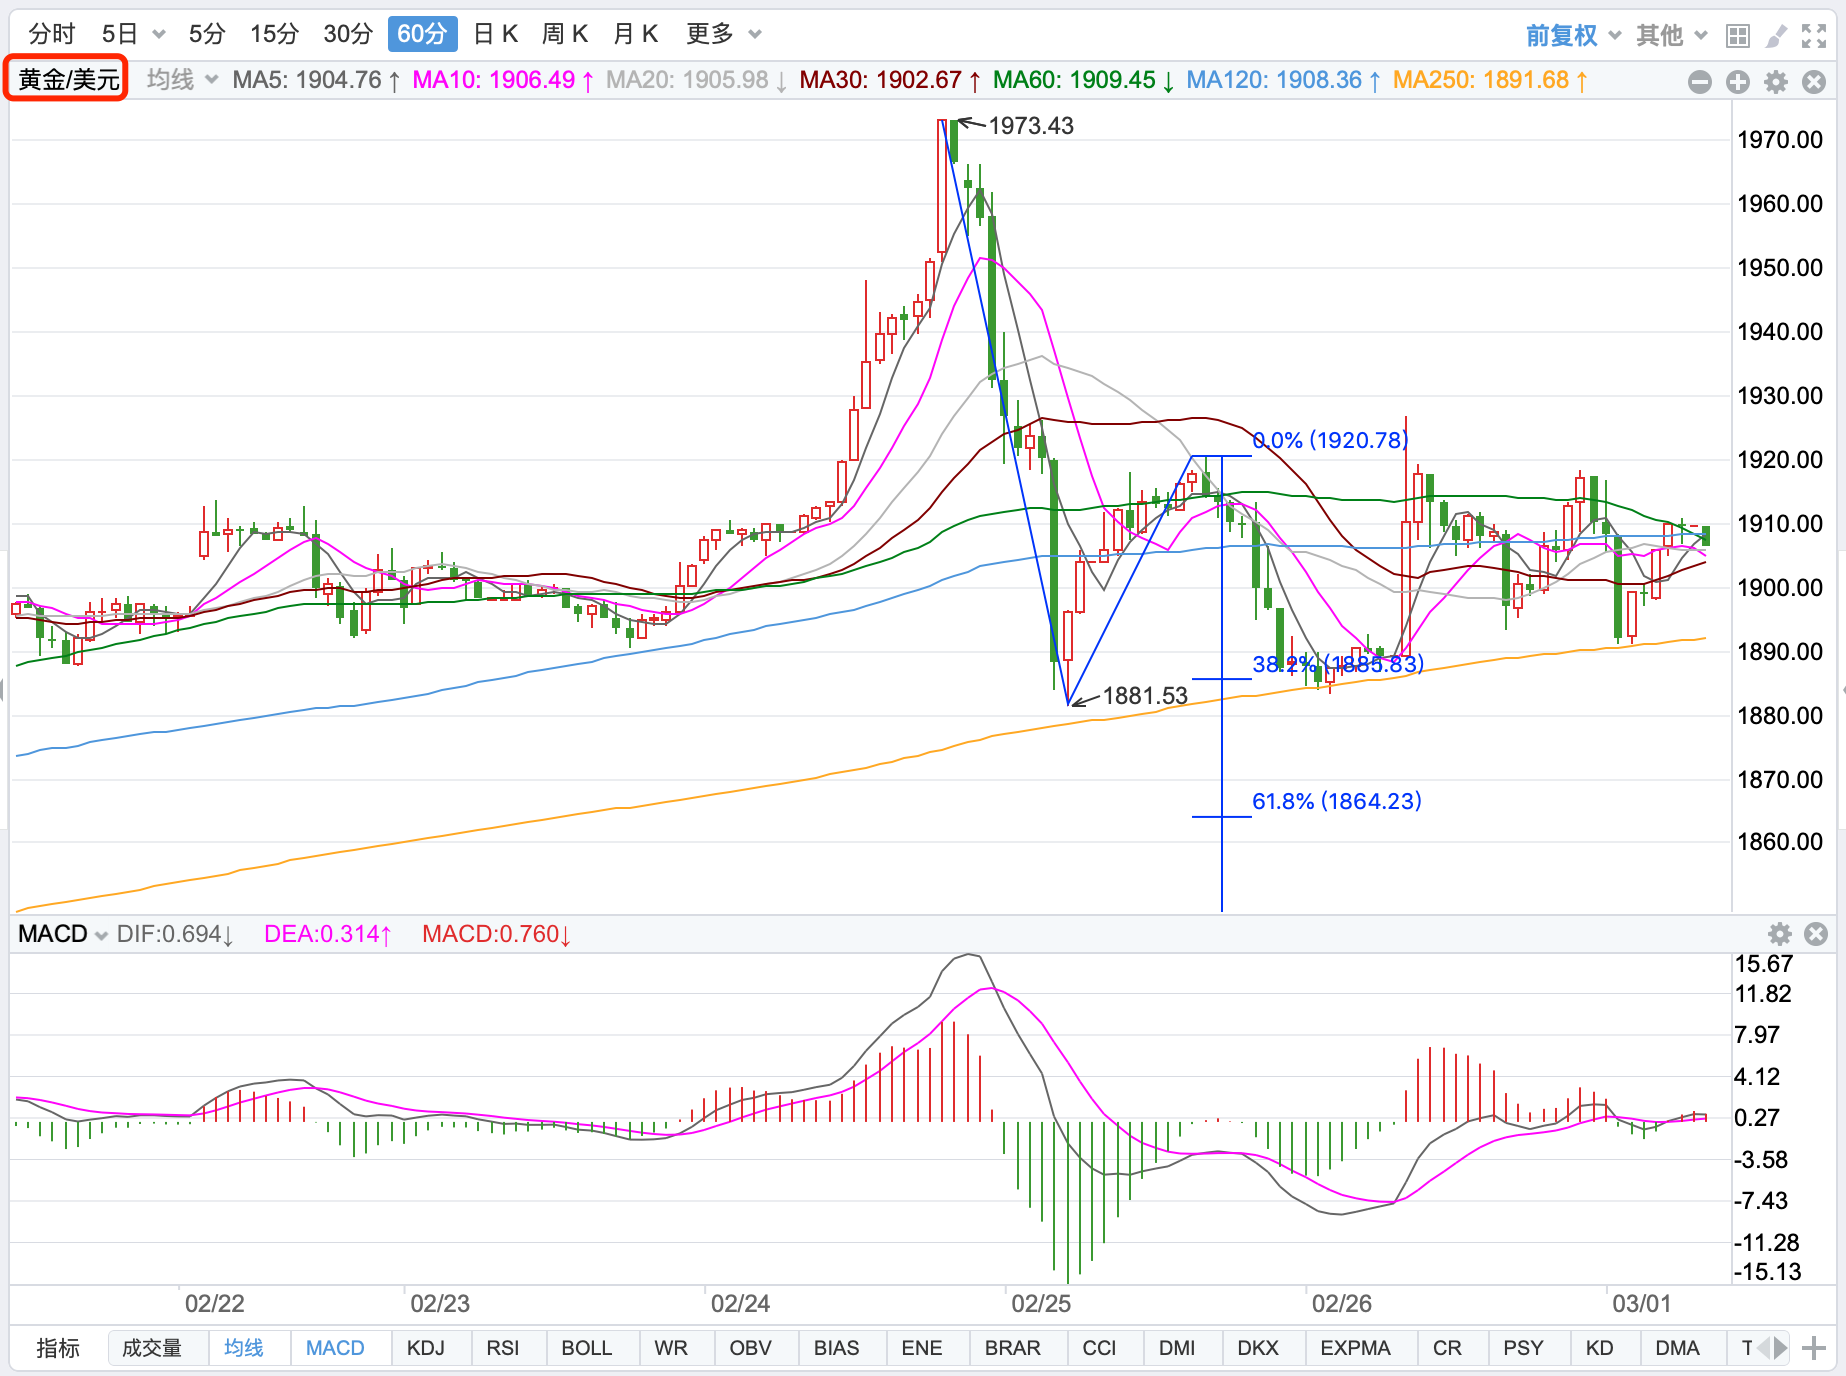Select the 30分 timeframe
The height and width of the screenshot is (1376, 1846).
pyautogui.click(x=348, y=34)
